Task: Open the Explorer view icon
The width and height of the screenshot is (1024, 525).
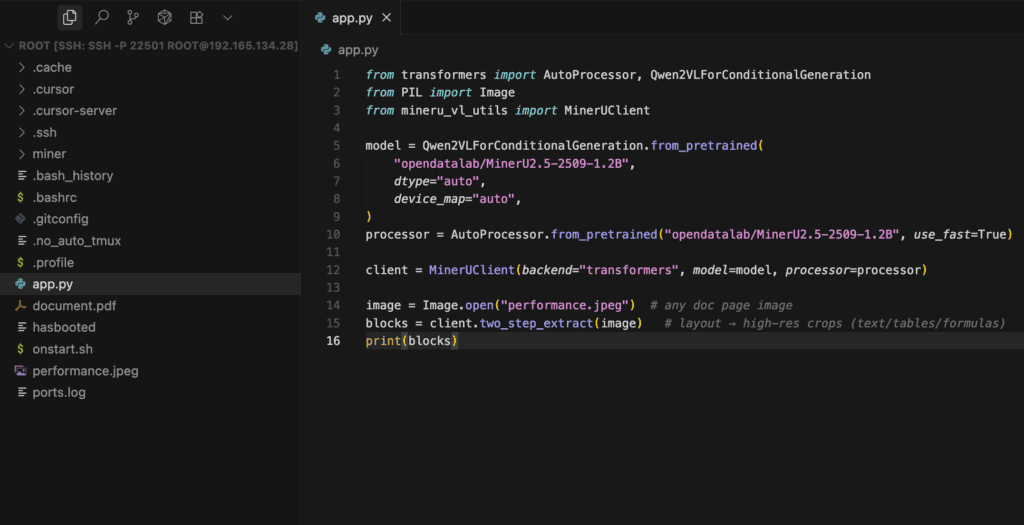Action: coord(69,17)
